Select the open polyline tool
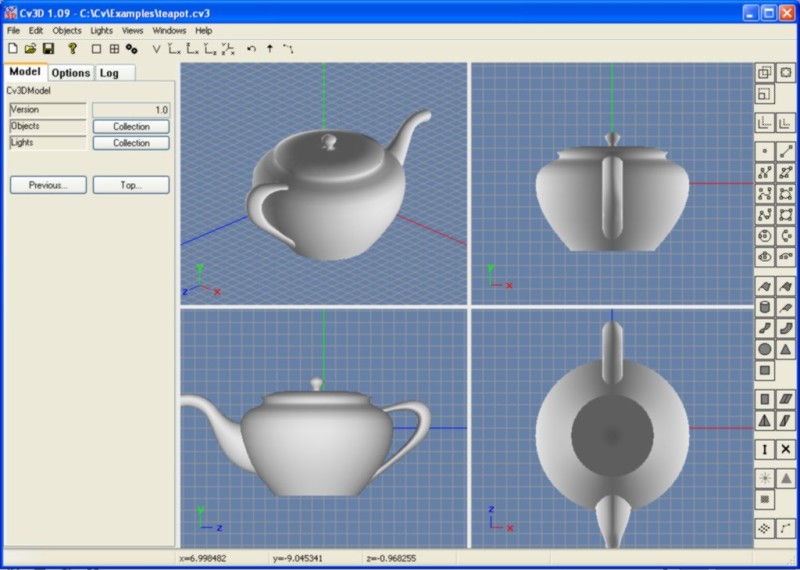Viewport: 800px width, 570px height. [764, 172]
